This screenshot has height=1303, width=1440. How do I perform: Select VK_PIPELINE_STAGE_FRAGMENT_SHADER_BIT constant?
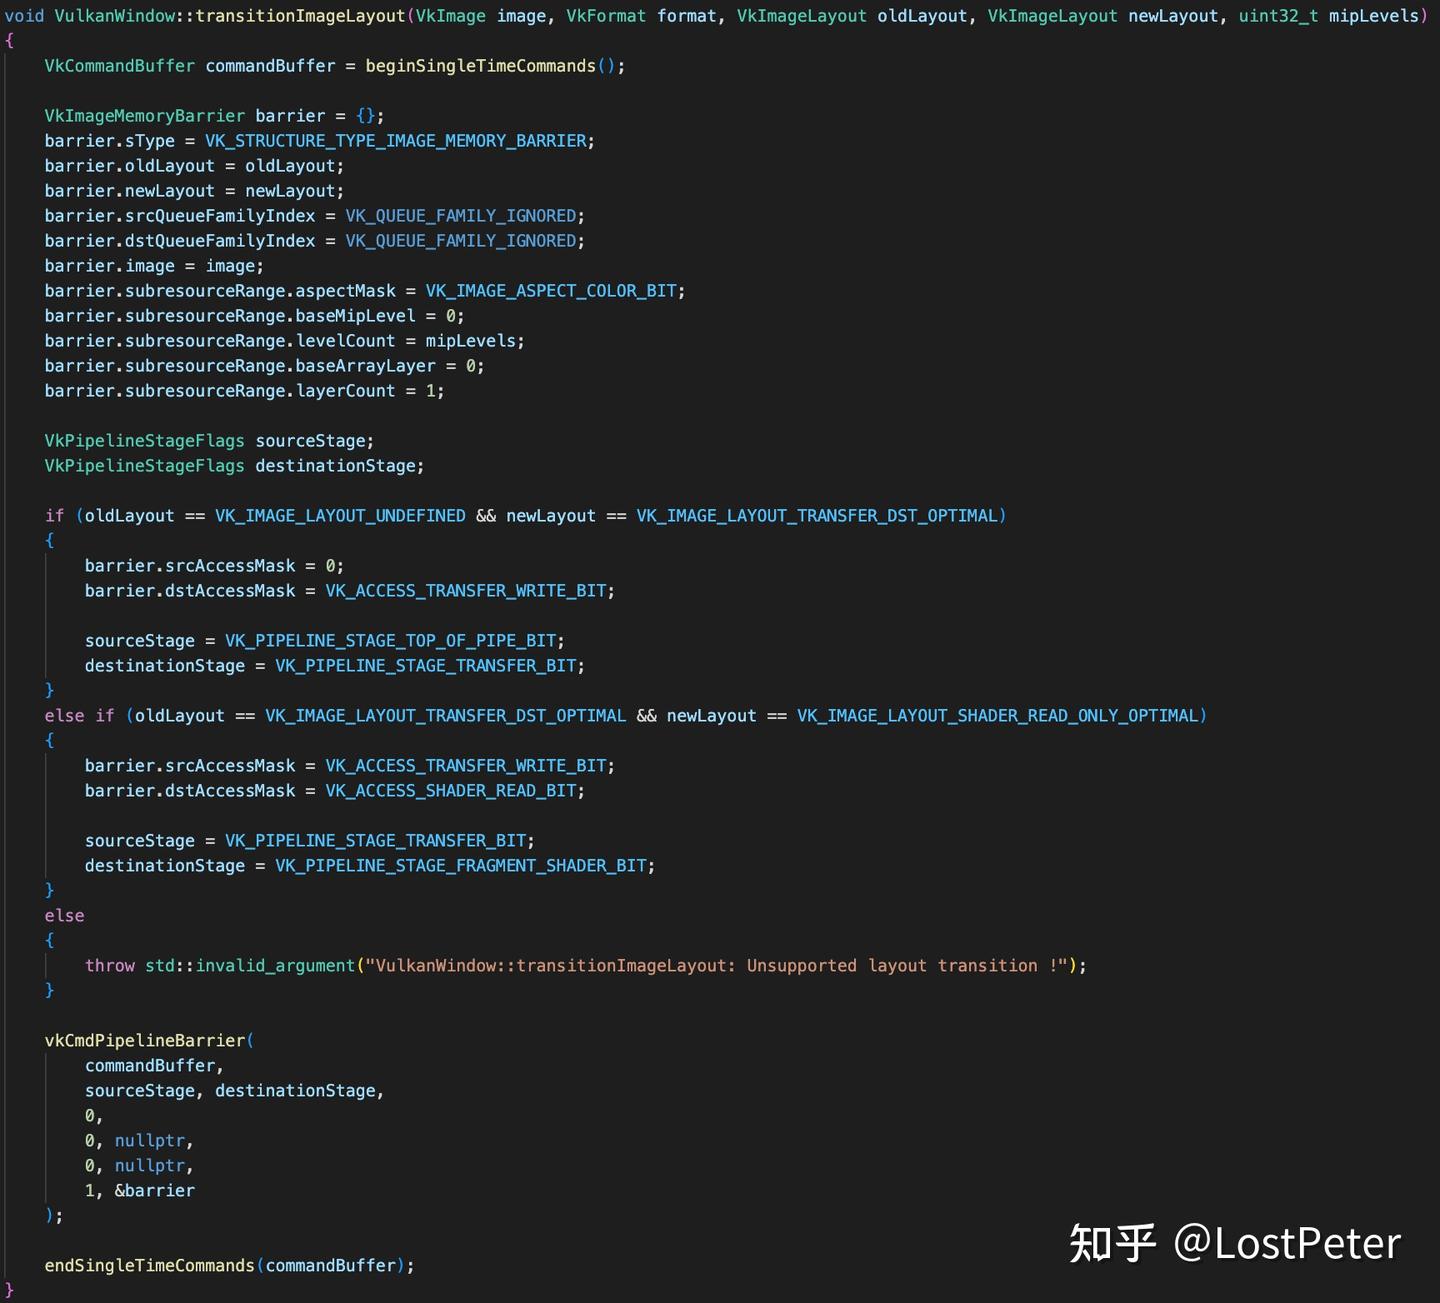click(461, 865)
